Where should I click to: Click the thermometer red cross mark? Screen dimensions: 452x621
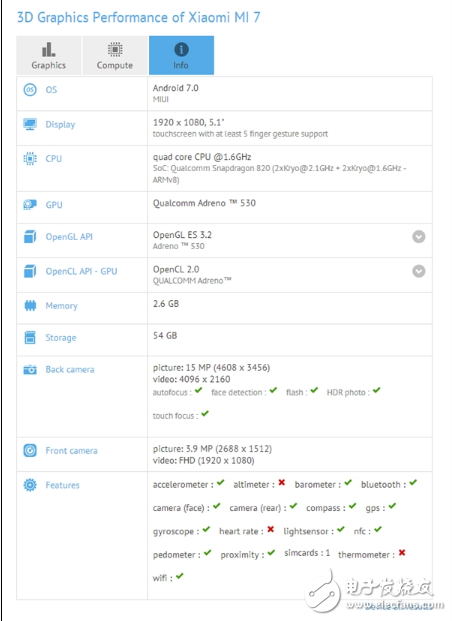click(x=402, y=552)
